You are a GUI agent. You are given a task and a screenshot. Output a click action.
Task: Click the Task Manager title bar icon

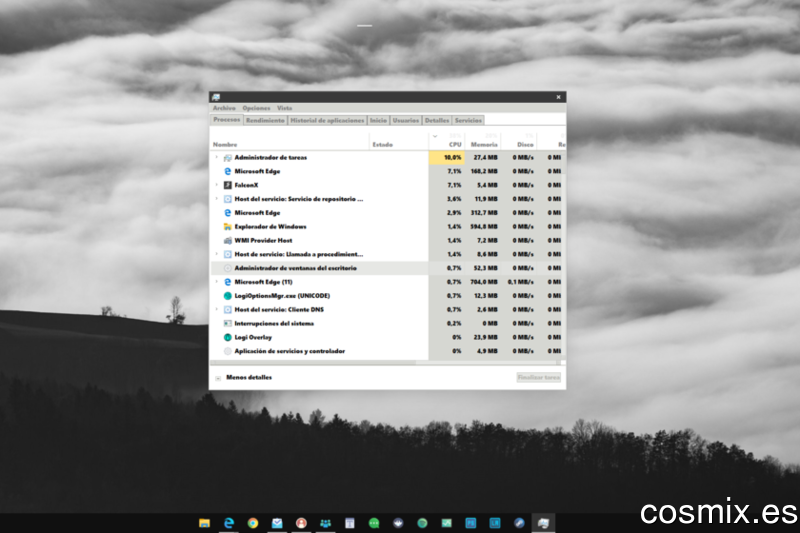click(x=216, y=97)
